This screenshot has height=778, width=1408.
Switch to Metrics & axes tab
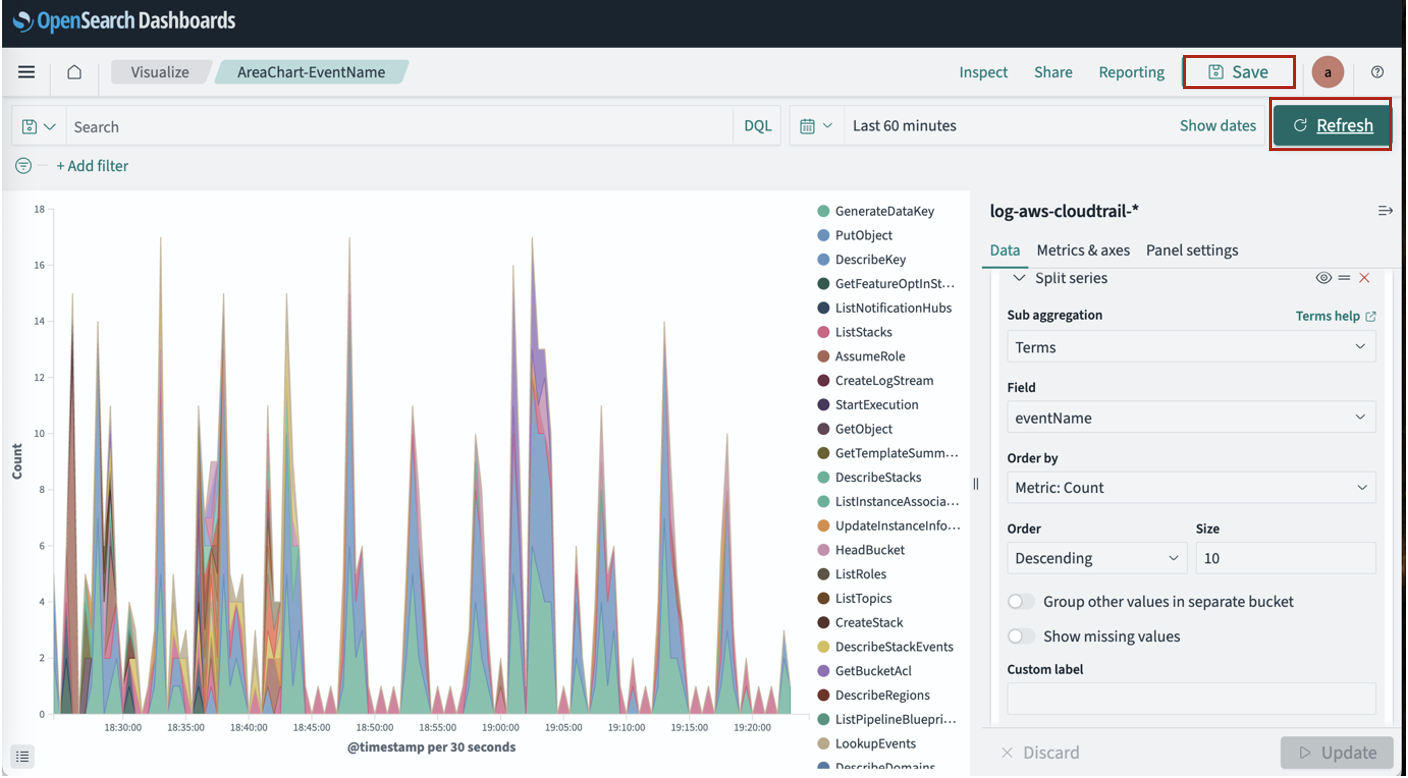pyautogui.click(x=1083, y=251)
